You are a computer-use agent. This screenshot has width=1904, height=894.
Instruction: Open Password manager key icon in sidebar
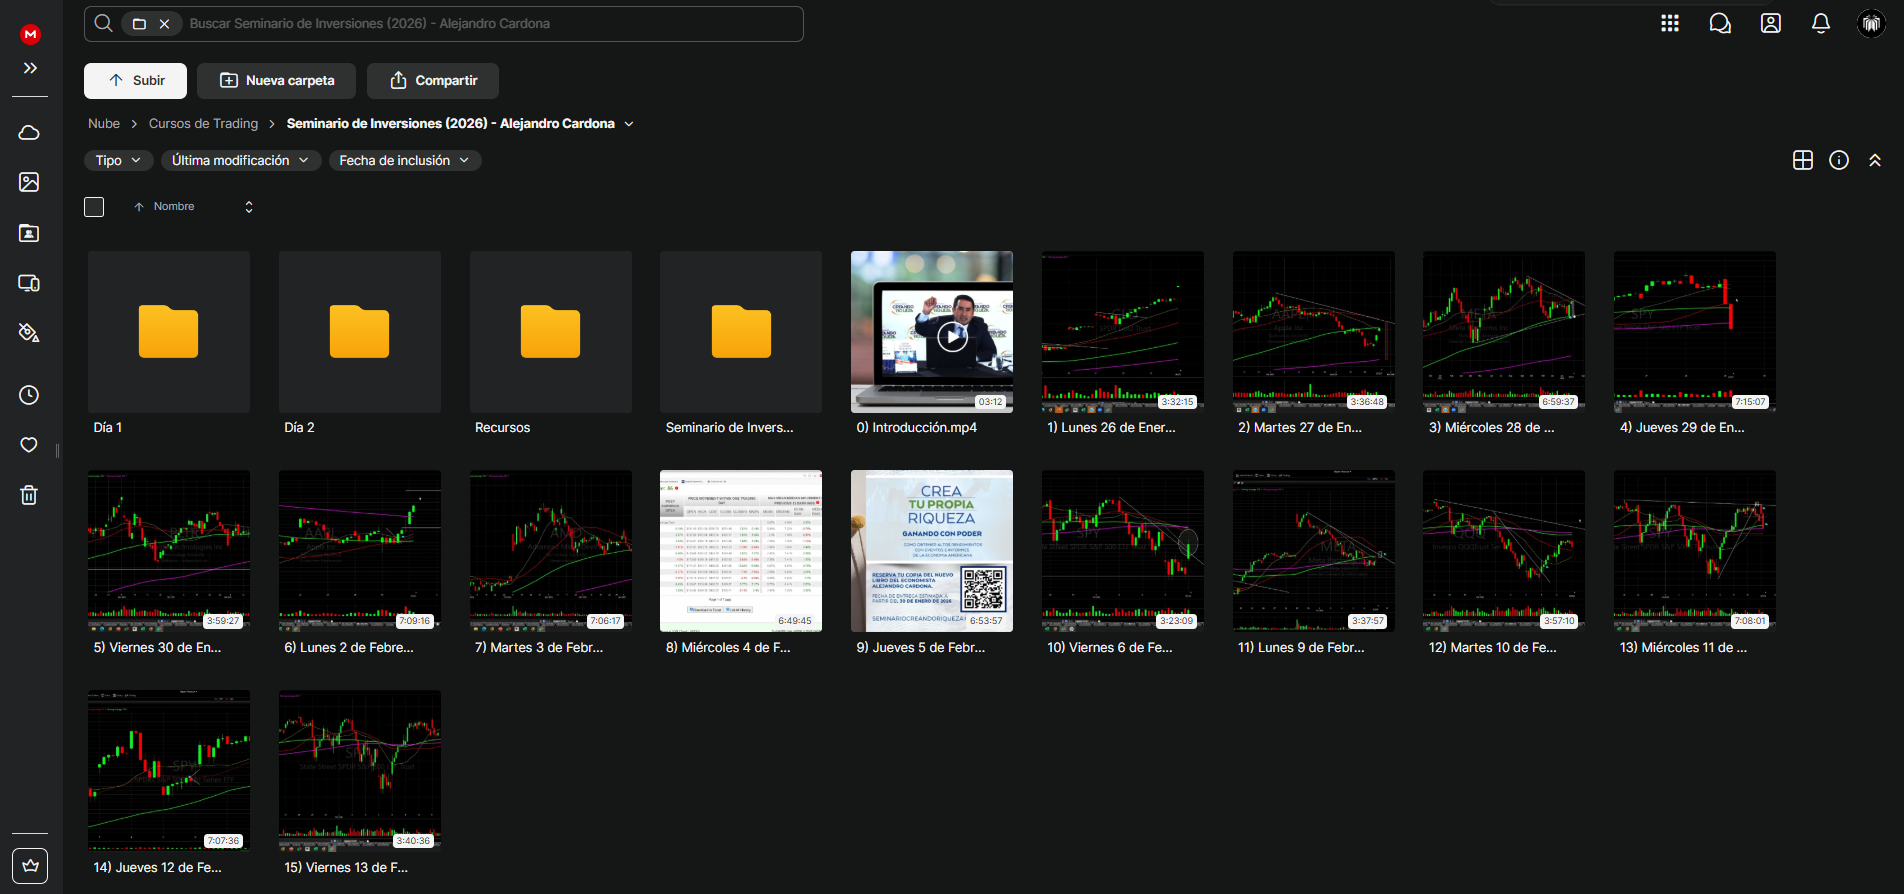(29, 333)
